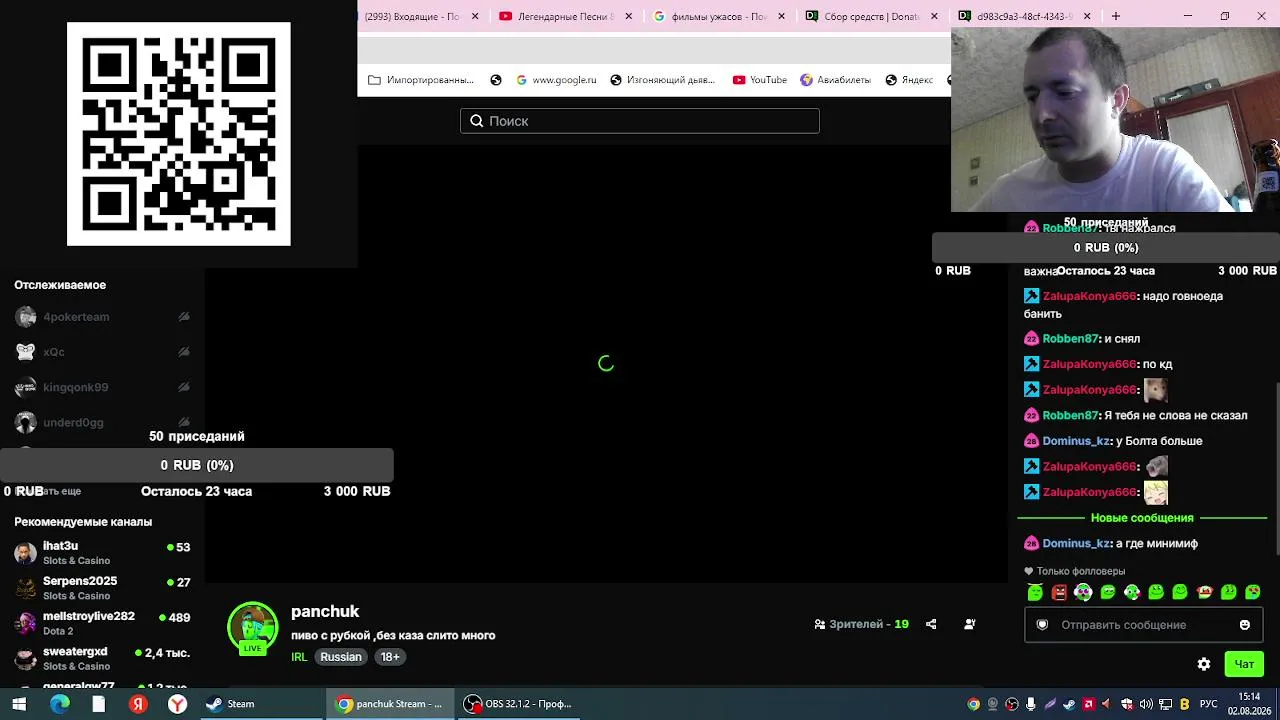
Task: Open the Сбор средств Donate tab
Action: click(872, 16)
